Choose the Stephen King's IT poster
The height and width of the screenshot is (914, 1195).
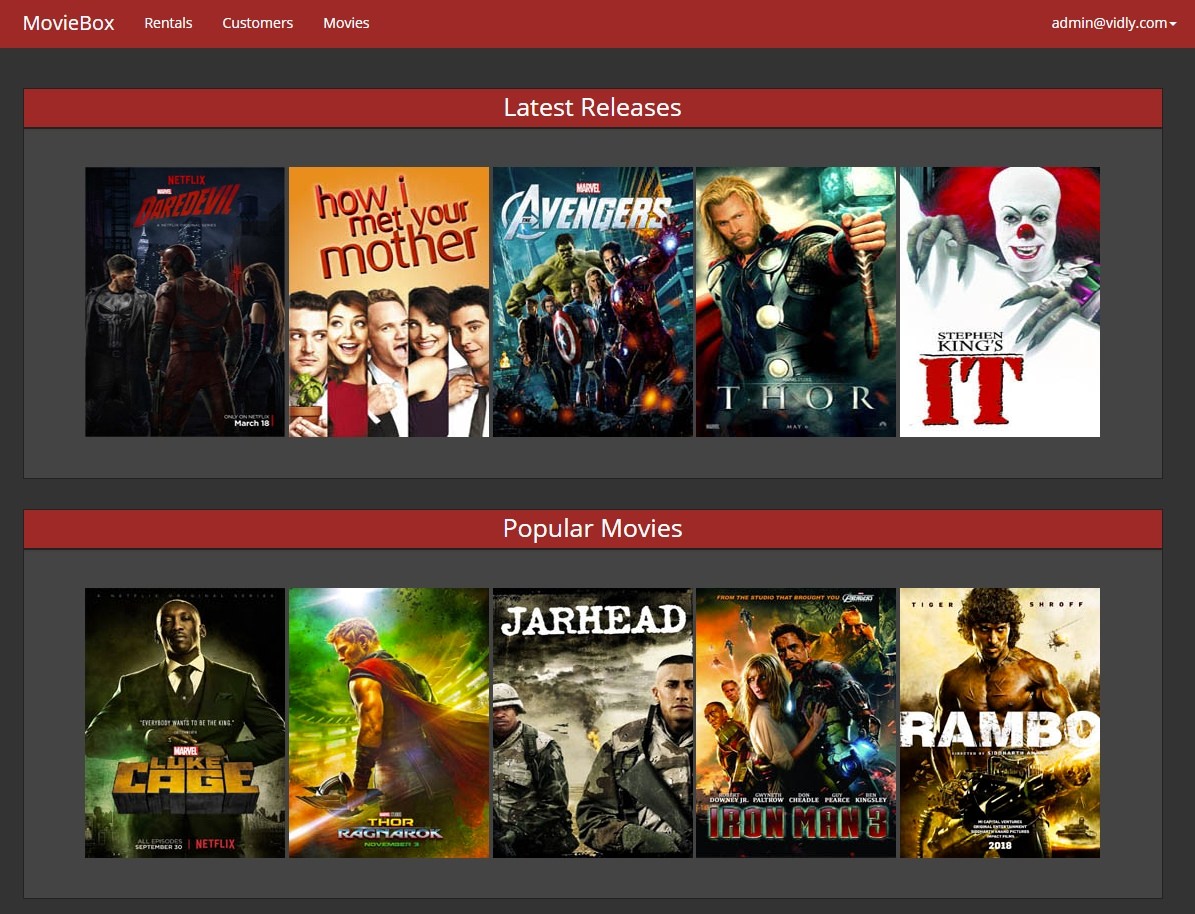coord(1000,302)
